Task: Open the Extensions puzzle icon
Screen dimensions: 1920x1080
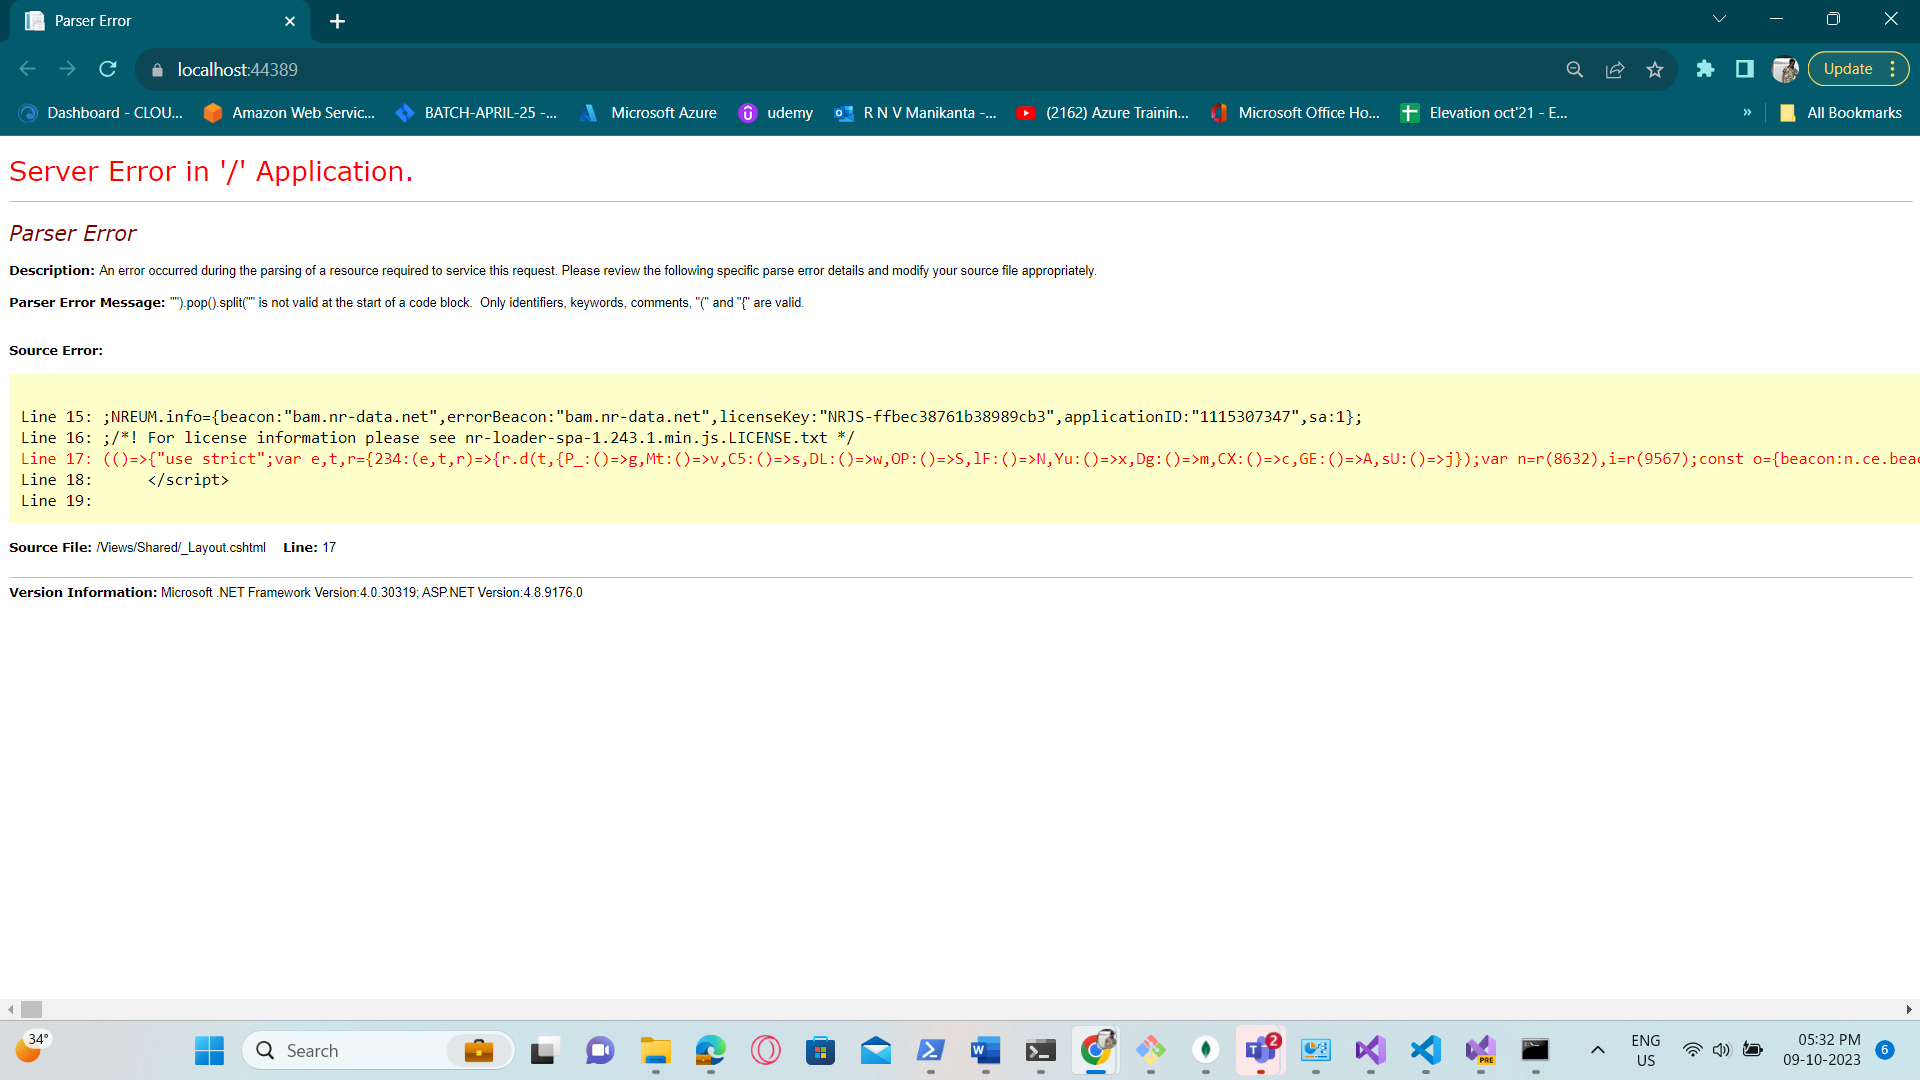Action: tap(1705, 69)
